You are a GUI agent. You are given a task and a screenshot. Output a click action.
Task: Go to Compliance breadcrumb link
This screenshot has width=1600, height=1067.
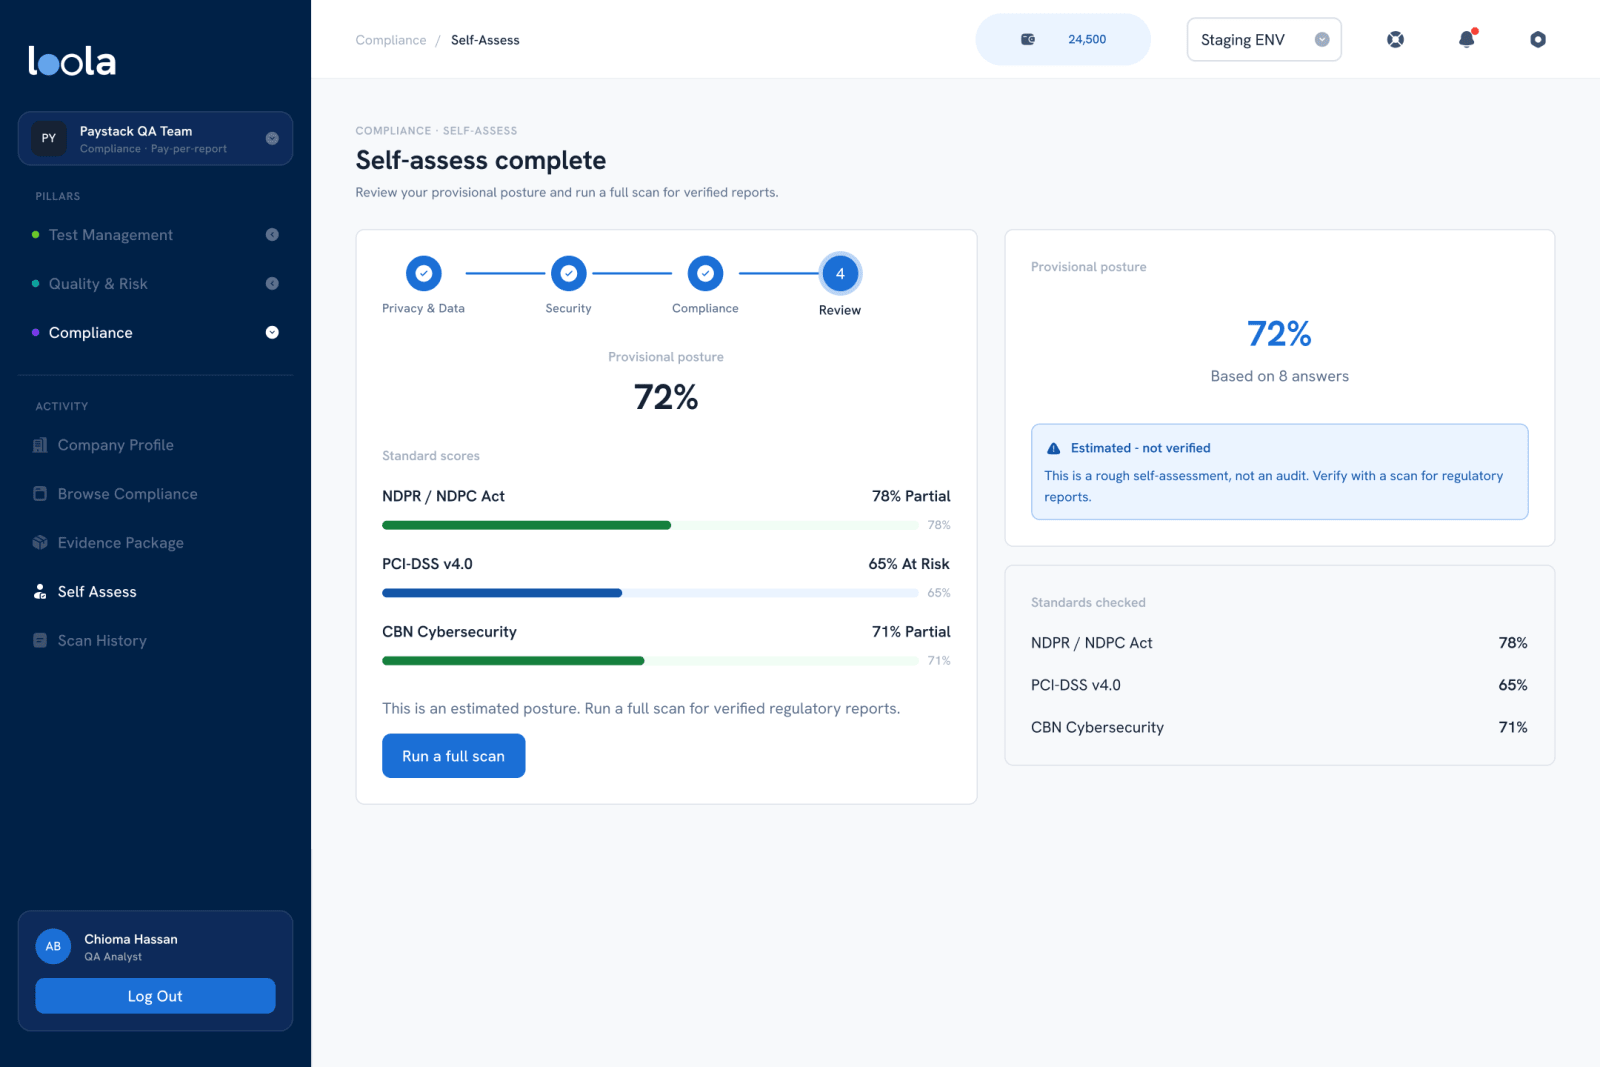(391, 40)
